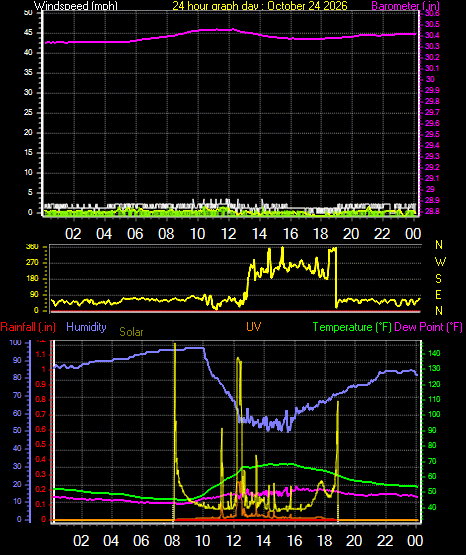Click hour '06' under the windspeed graph
The width and height of the screenshot is (466, 555).
(135, 234)
